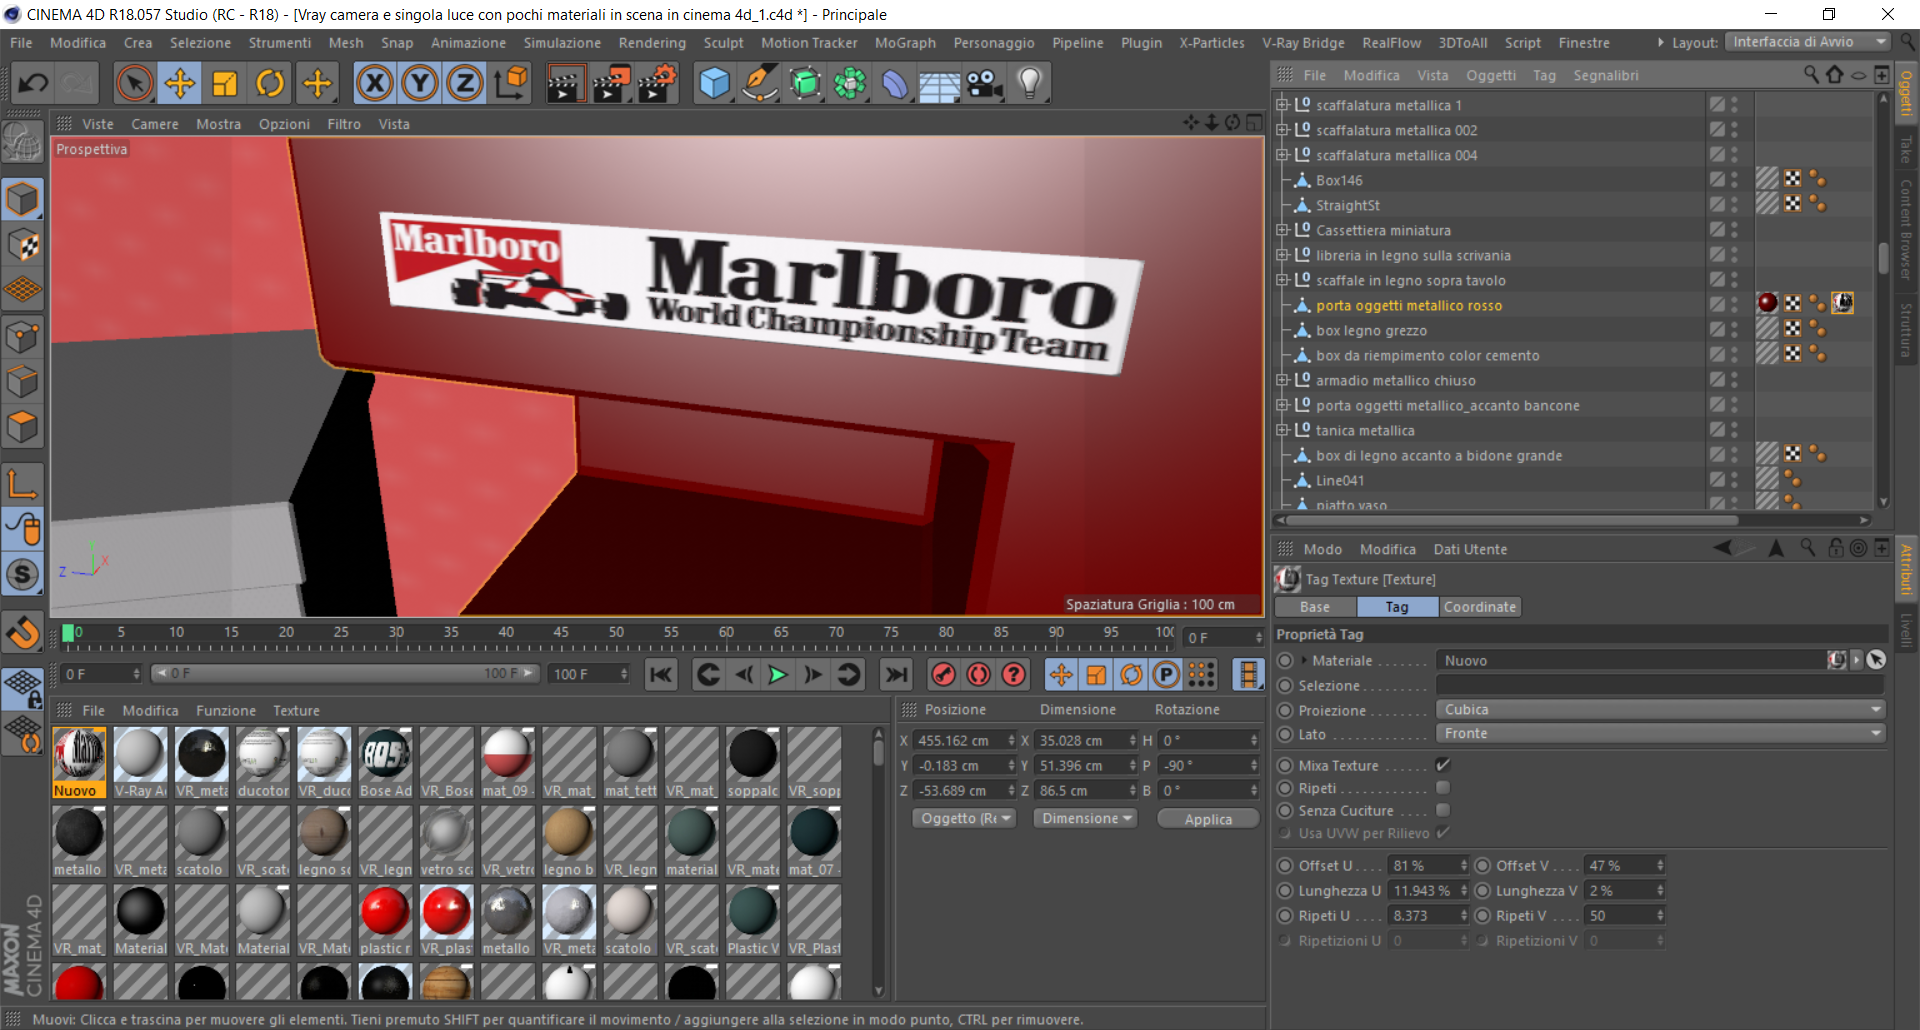Image resolution: width=1920 pixels, height=1030 pixels.
Task: Expand Cassettiera miniatura tree node
Action: [x=1282, y=229]
